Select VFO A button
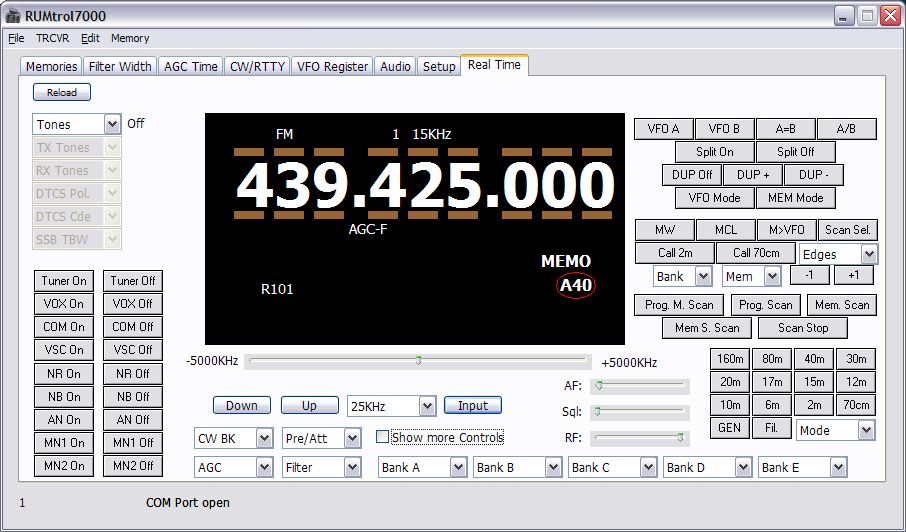 pos(663,129)
